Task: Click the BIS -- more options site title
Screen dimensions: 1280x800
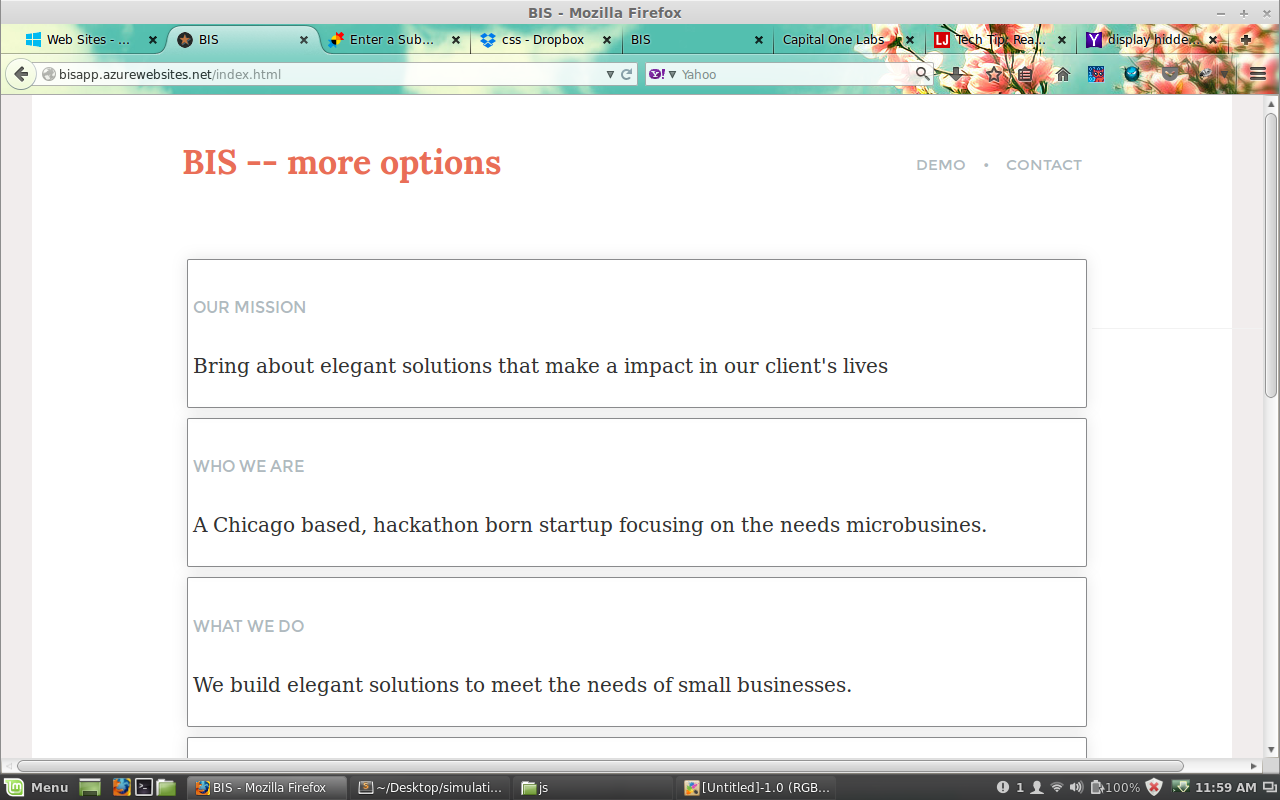Action: click(342, 162)
